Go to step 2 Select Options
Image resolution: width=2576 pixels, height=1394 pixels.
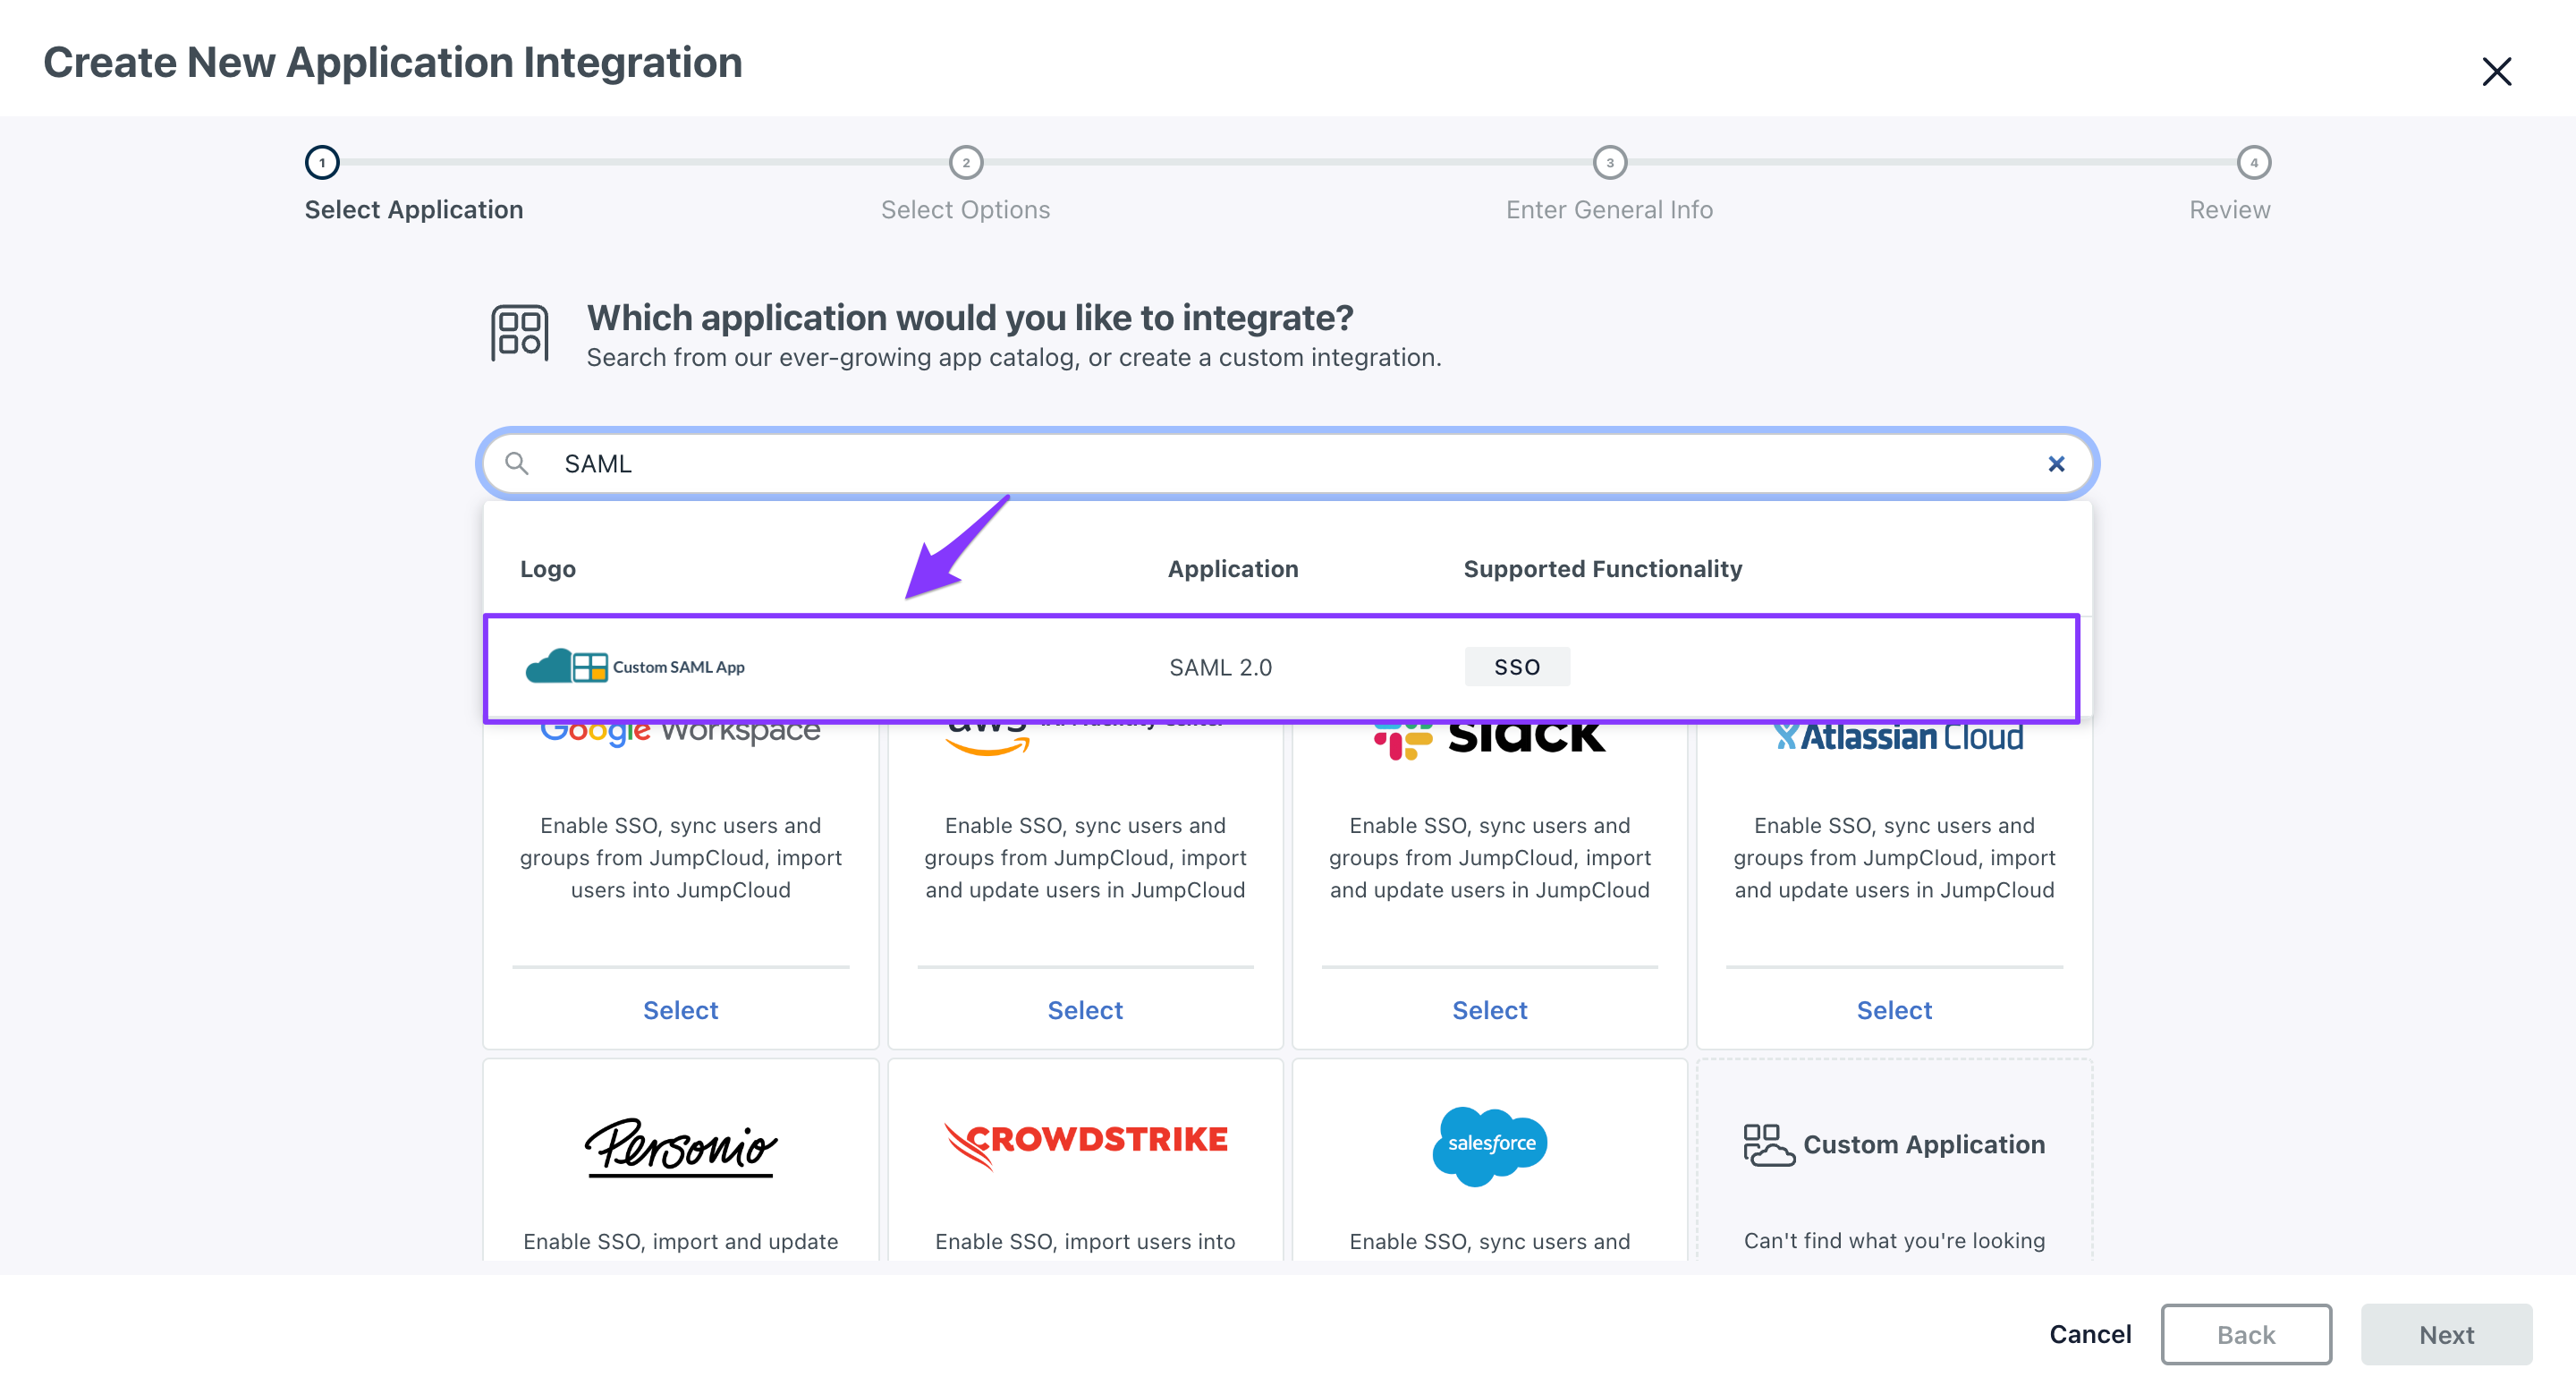[965, 163]
